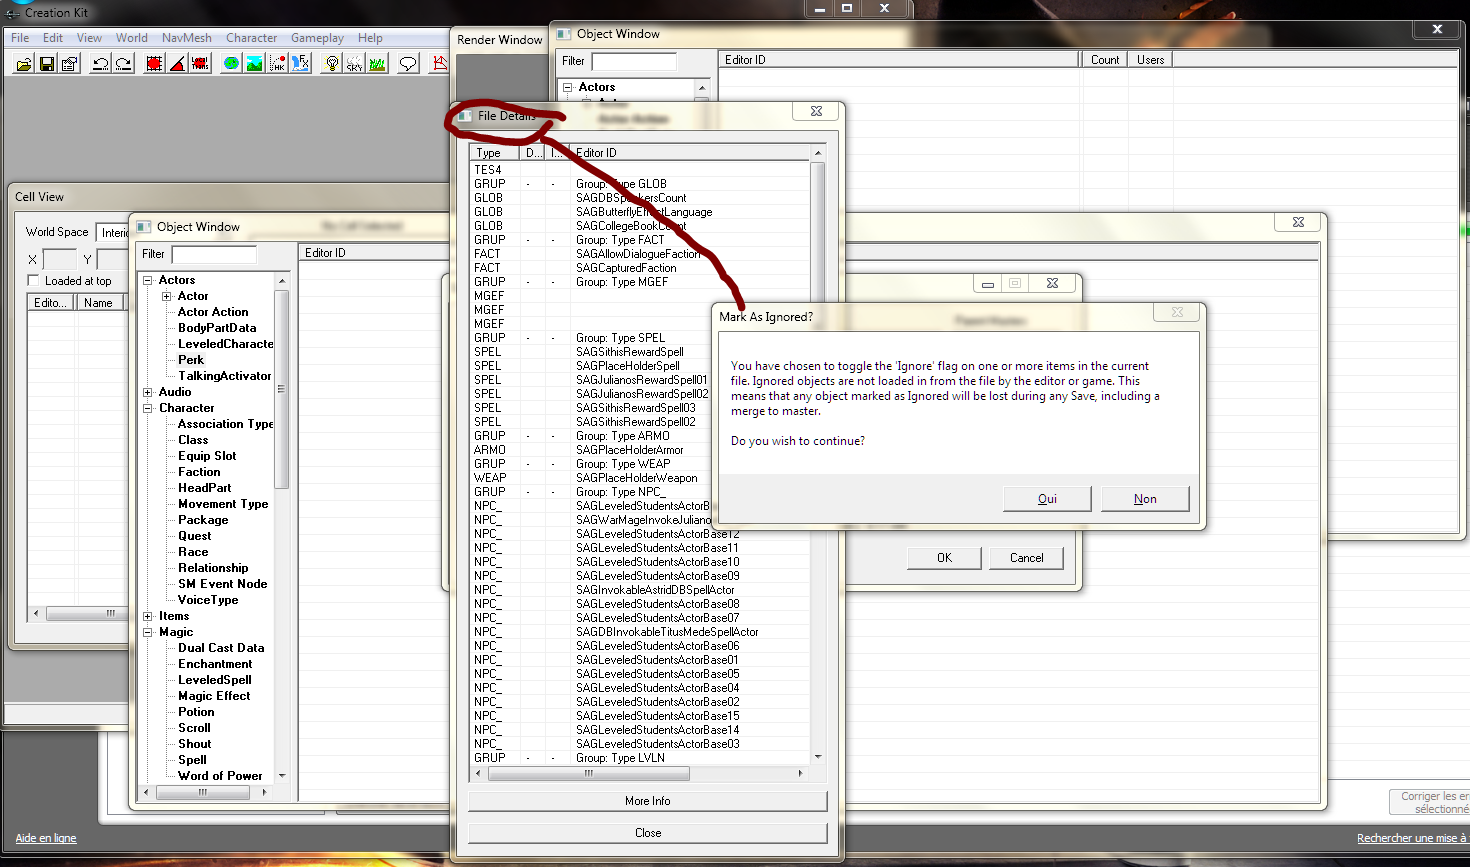
Task: Click Object Window tree scrollbar down arrow
Action: coord(282,776)
